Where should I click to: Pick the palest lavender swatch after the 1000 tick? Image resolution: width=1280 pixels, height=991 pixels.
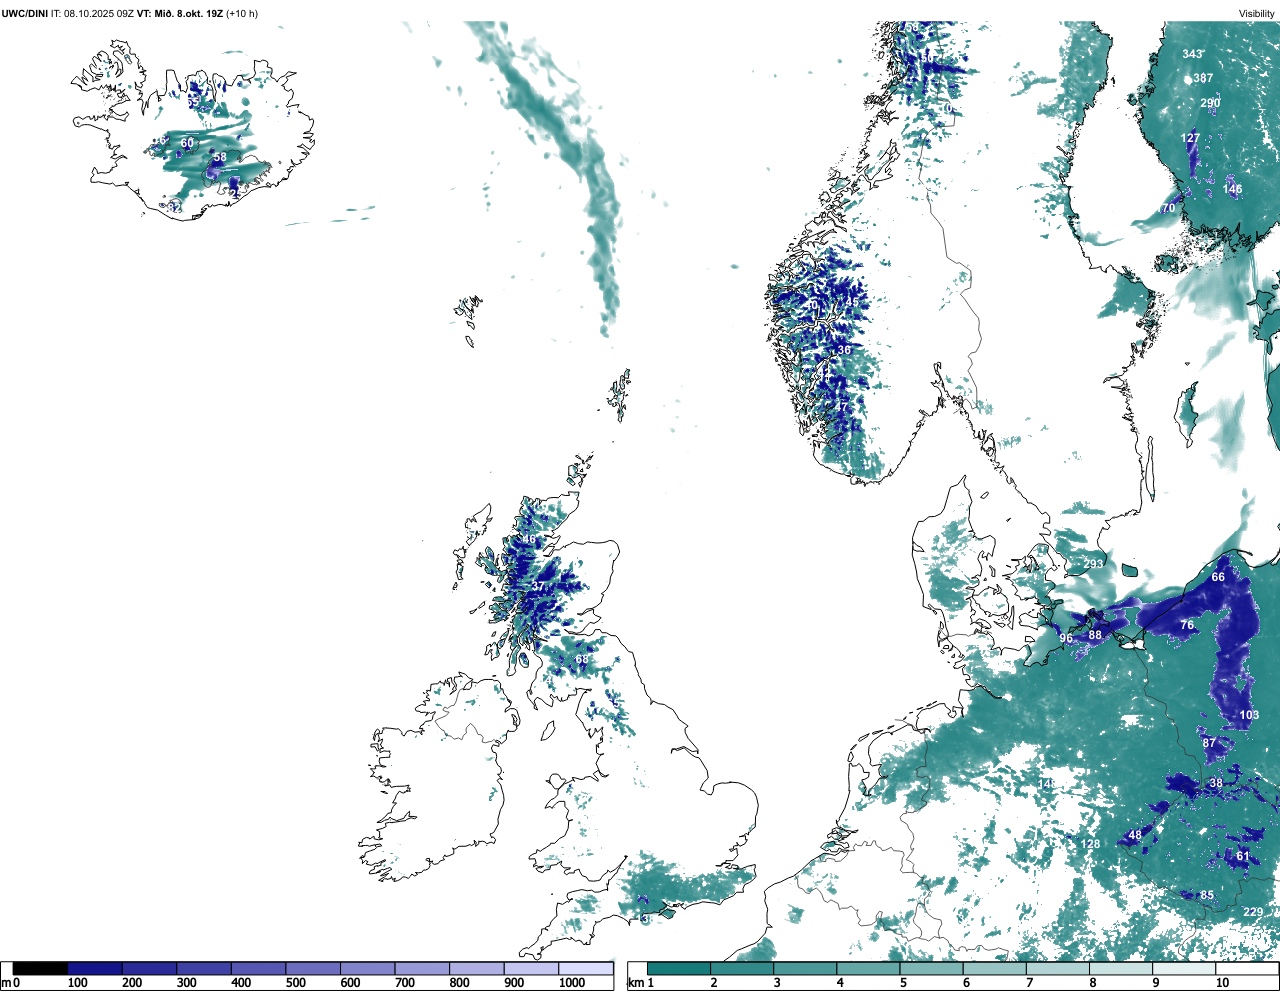[586, 968]
